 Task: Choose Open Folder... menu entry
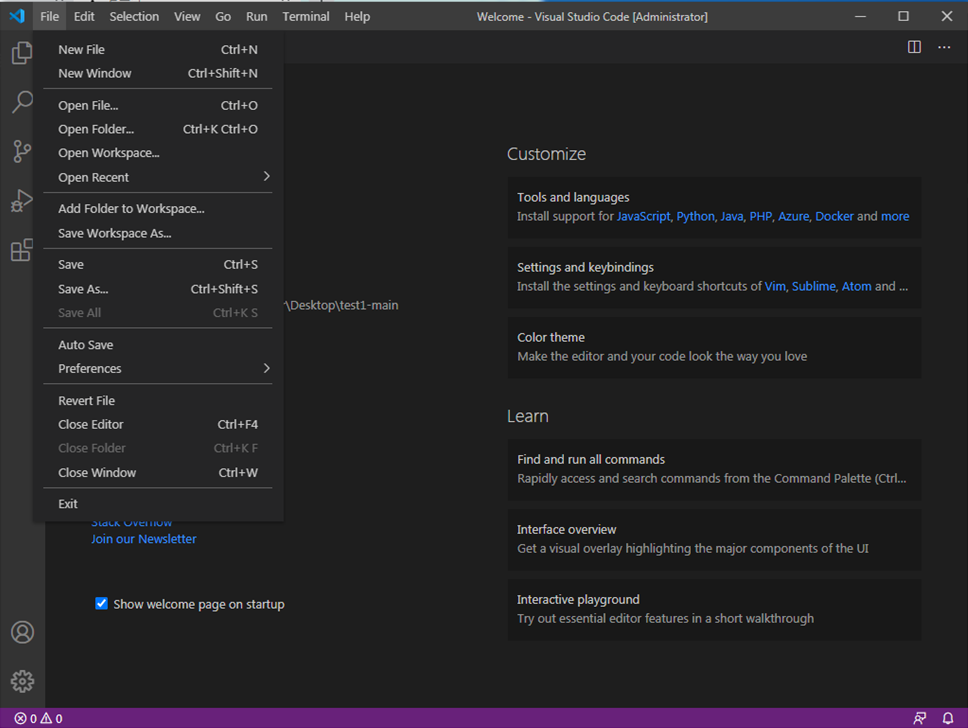(x=158, y=129)
